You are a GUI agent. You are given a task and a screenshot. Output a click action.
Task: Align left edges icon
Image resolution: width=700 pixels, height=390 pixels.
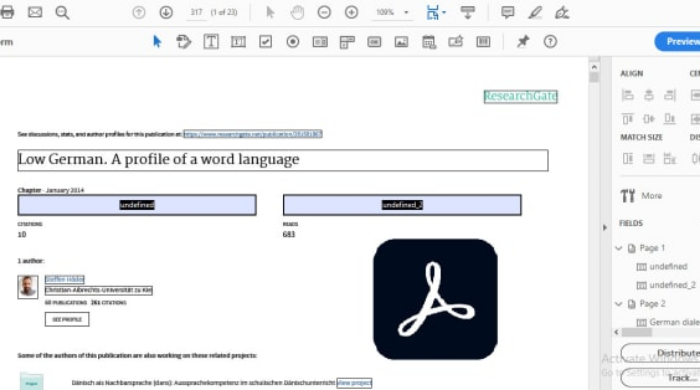[628, 95]
